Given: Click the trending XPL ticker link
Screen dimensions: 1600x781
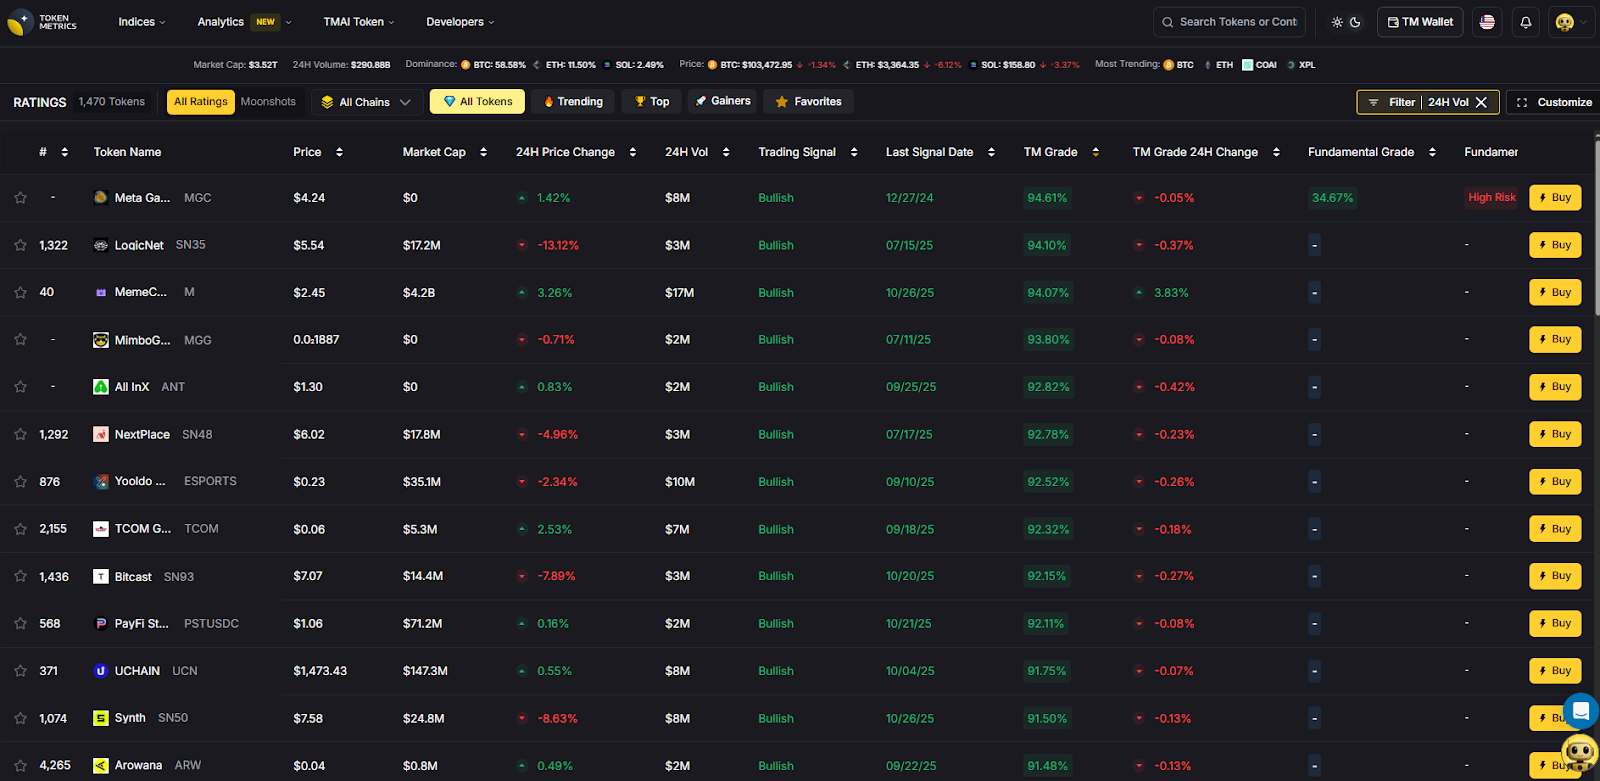Looking at the screenshot, I should pyautogui.click(x=1301, y=65).
